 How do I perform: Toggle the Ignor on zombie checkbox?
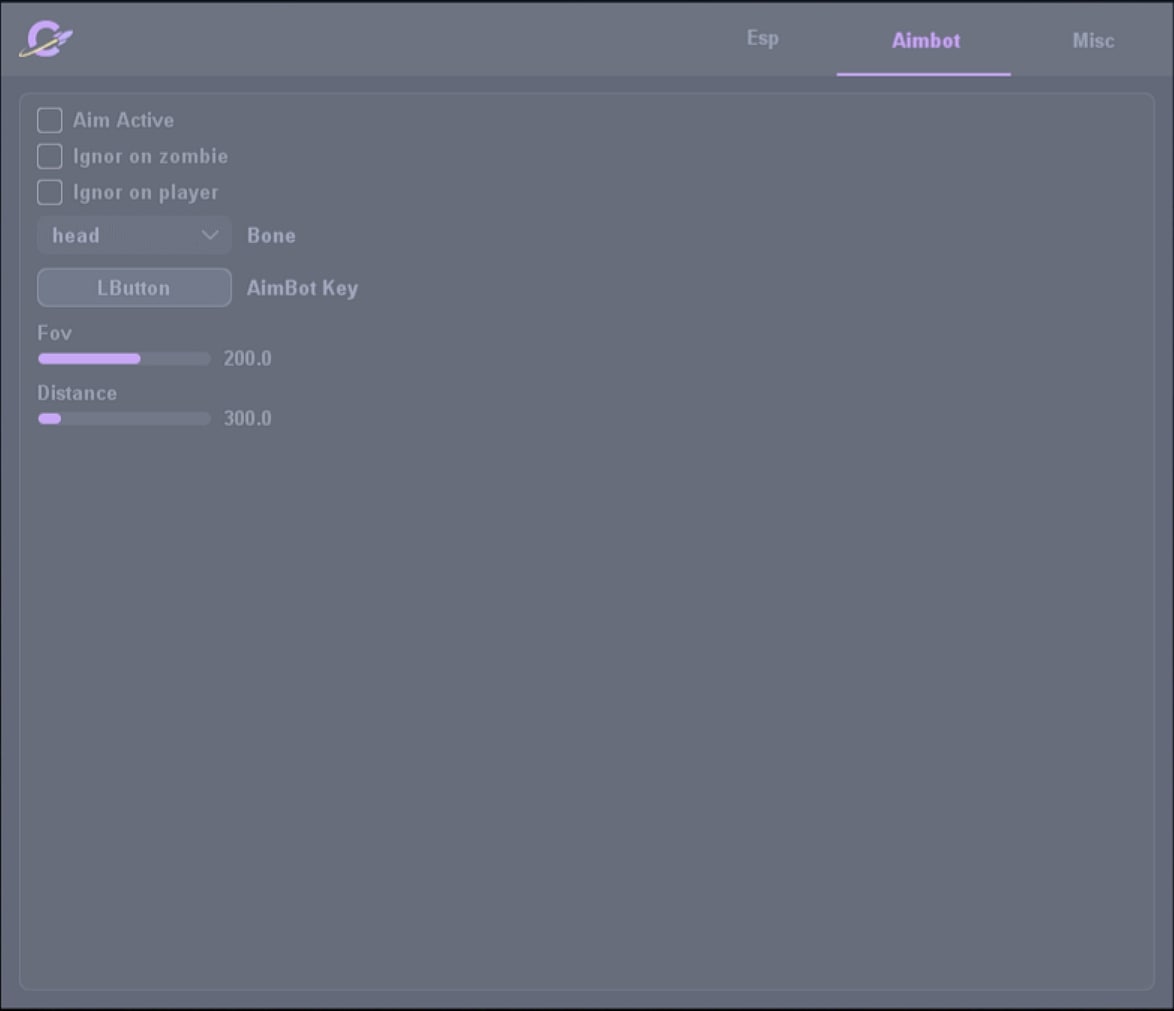coord(50,157)
